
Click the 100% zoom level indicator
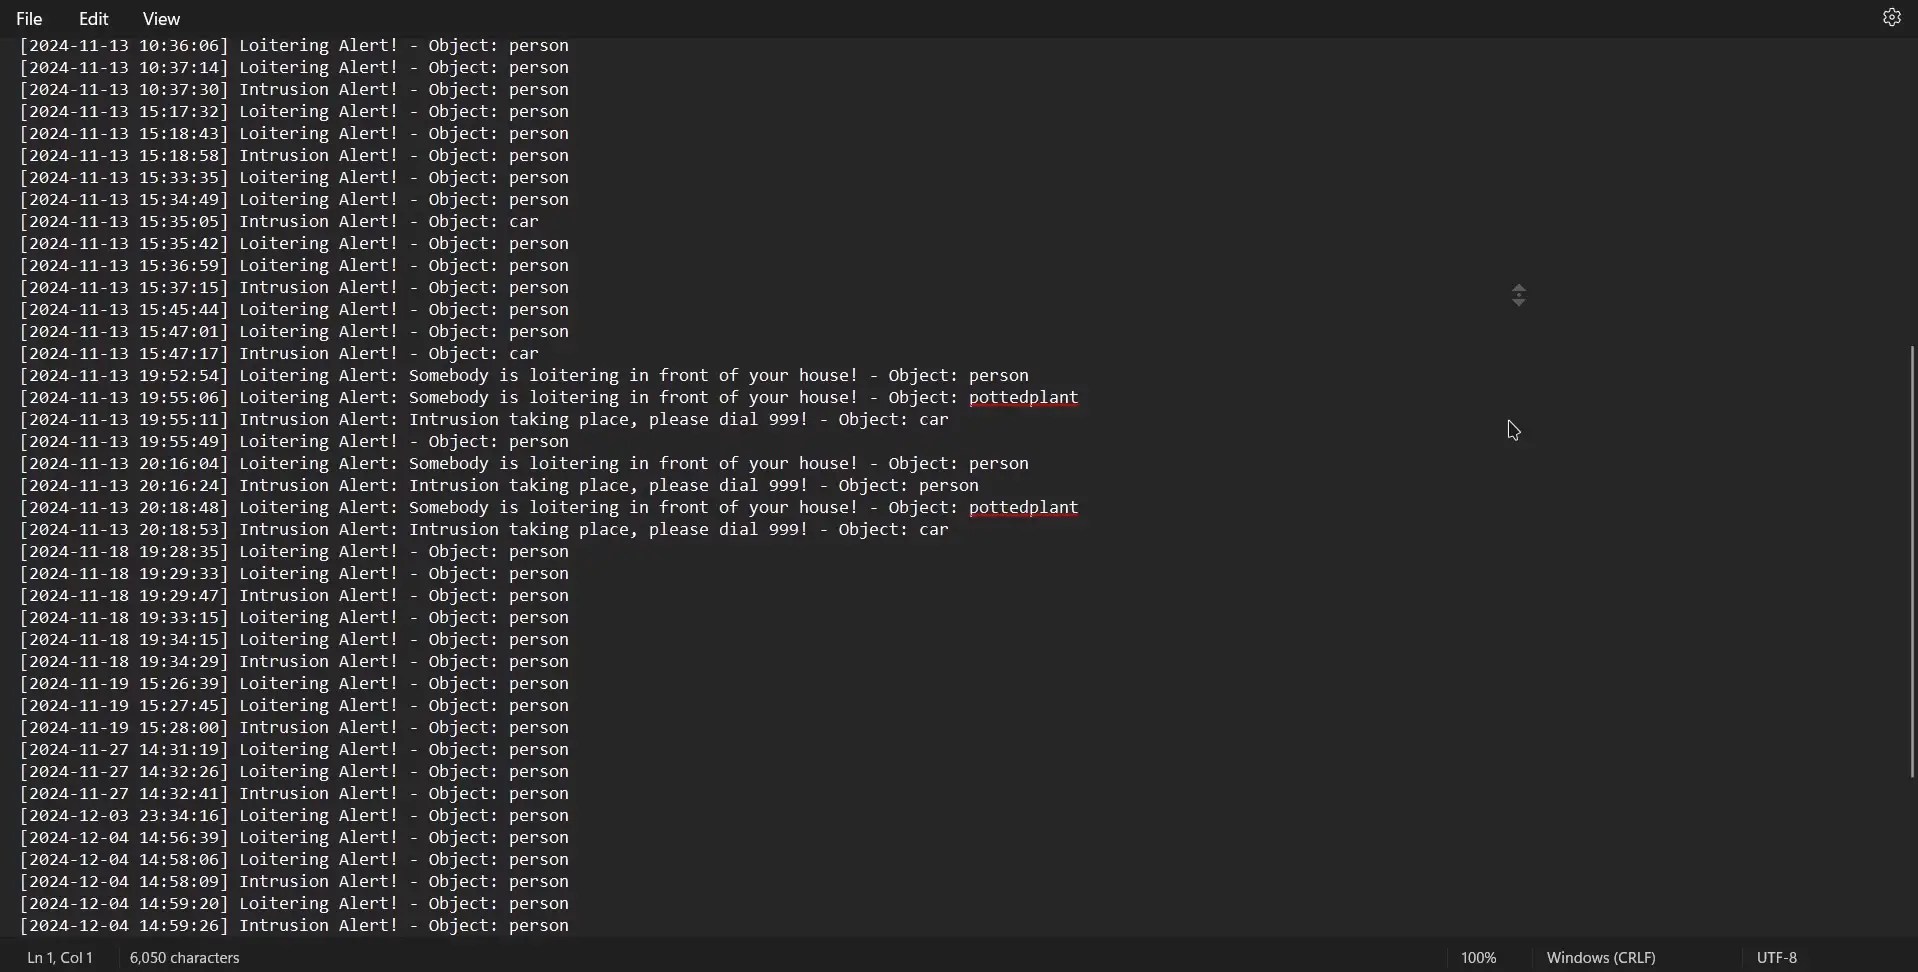pos(1478,958)
